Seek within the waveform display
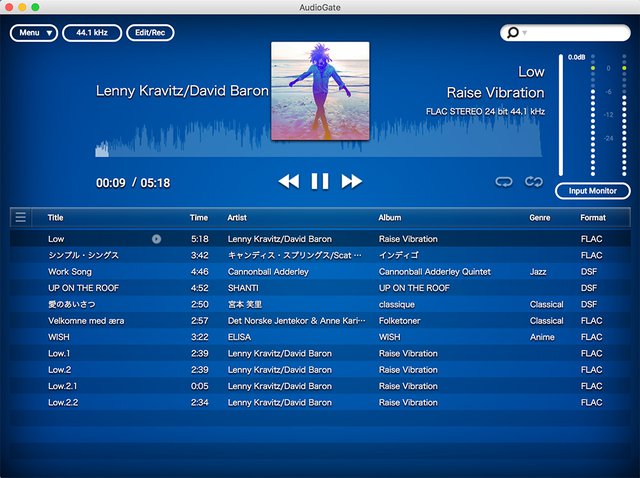 click(x=318, y=137)
